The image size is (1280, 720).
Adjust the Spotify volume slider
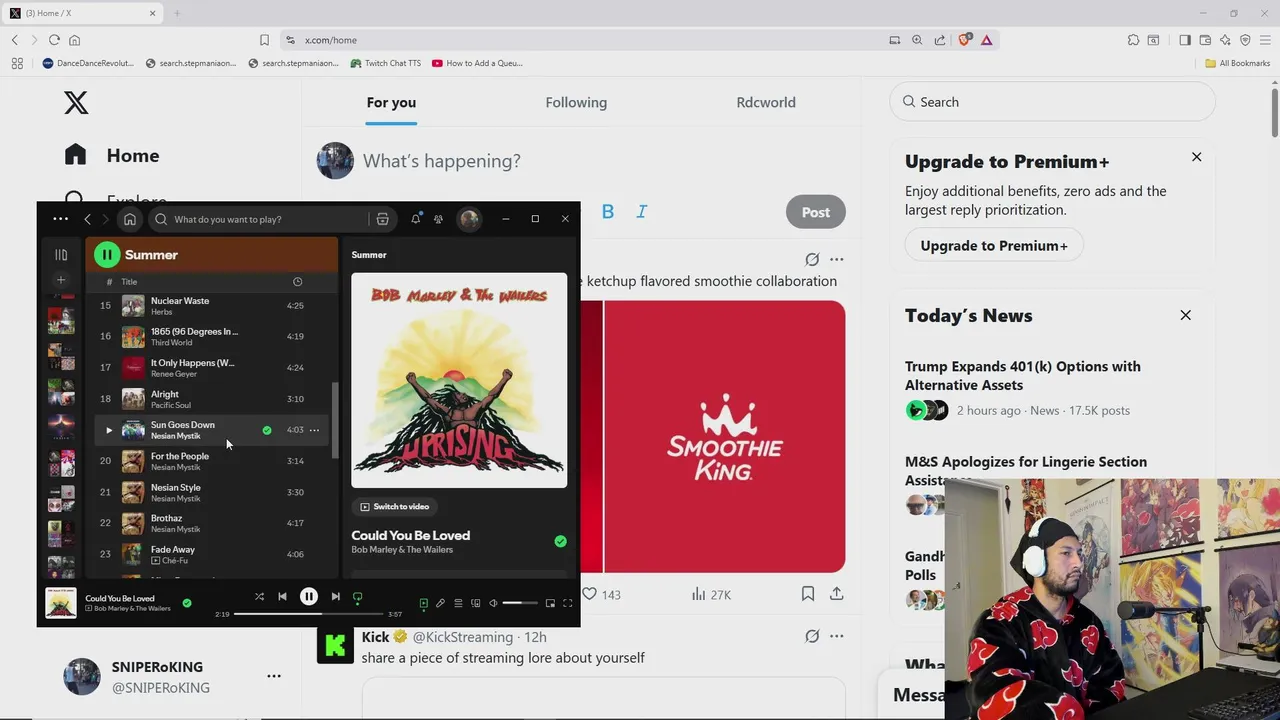click(520, 603)
